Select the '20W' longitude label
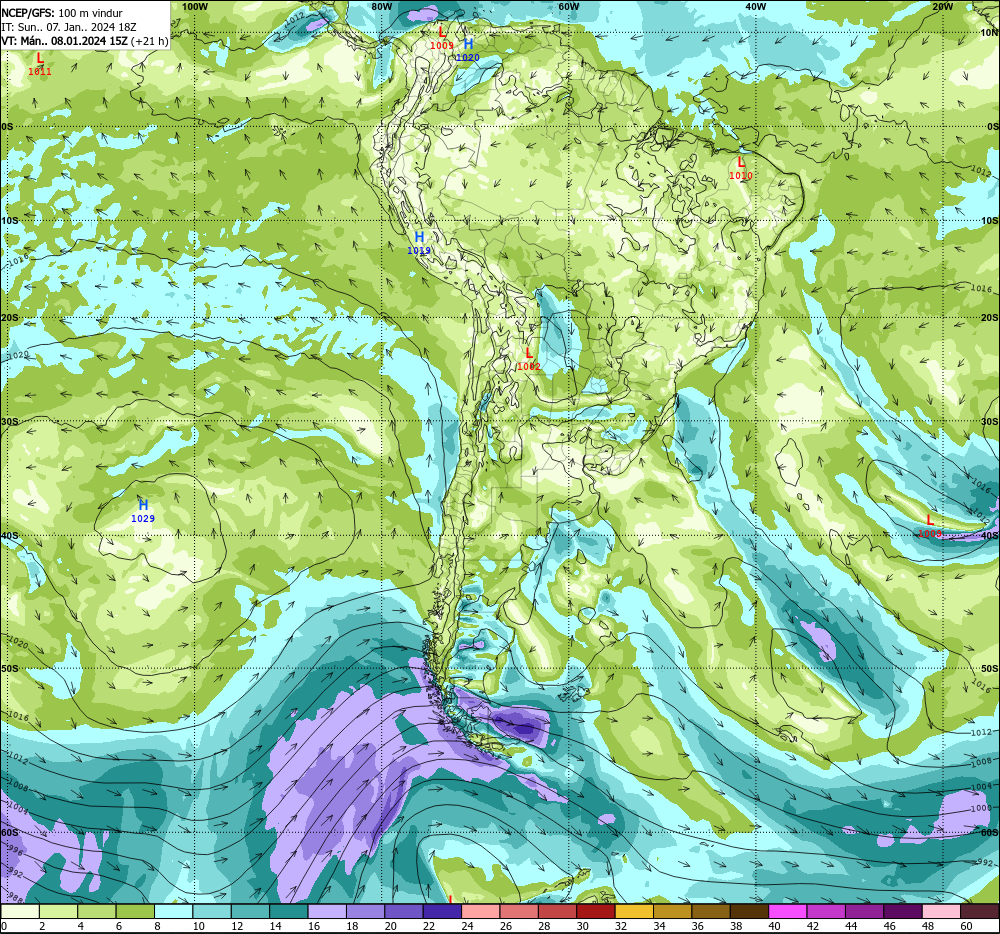The width and height of the screenshot is (1000, 934). 942,6
